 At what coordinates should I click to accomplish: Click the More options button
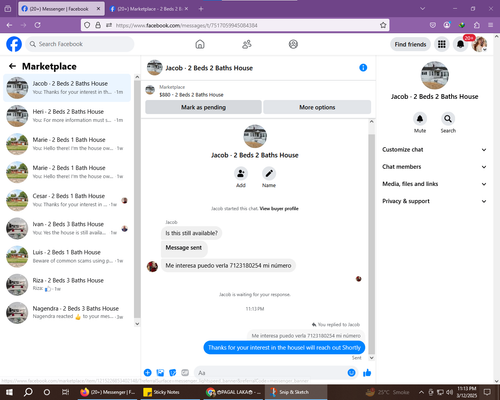[x=317, y=107]
